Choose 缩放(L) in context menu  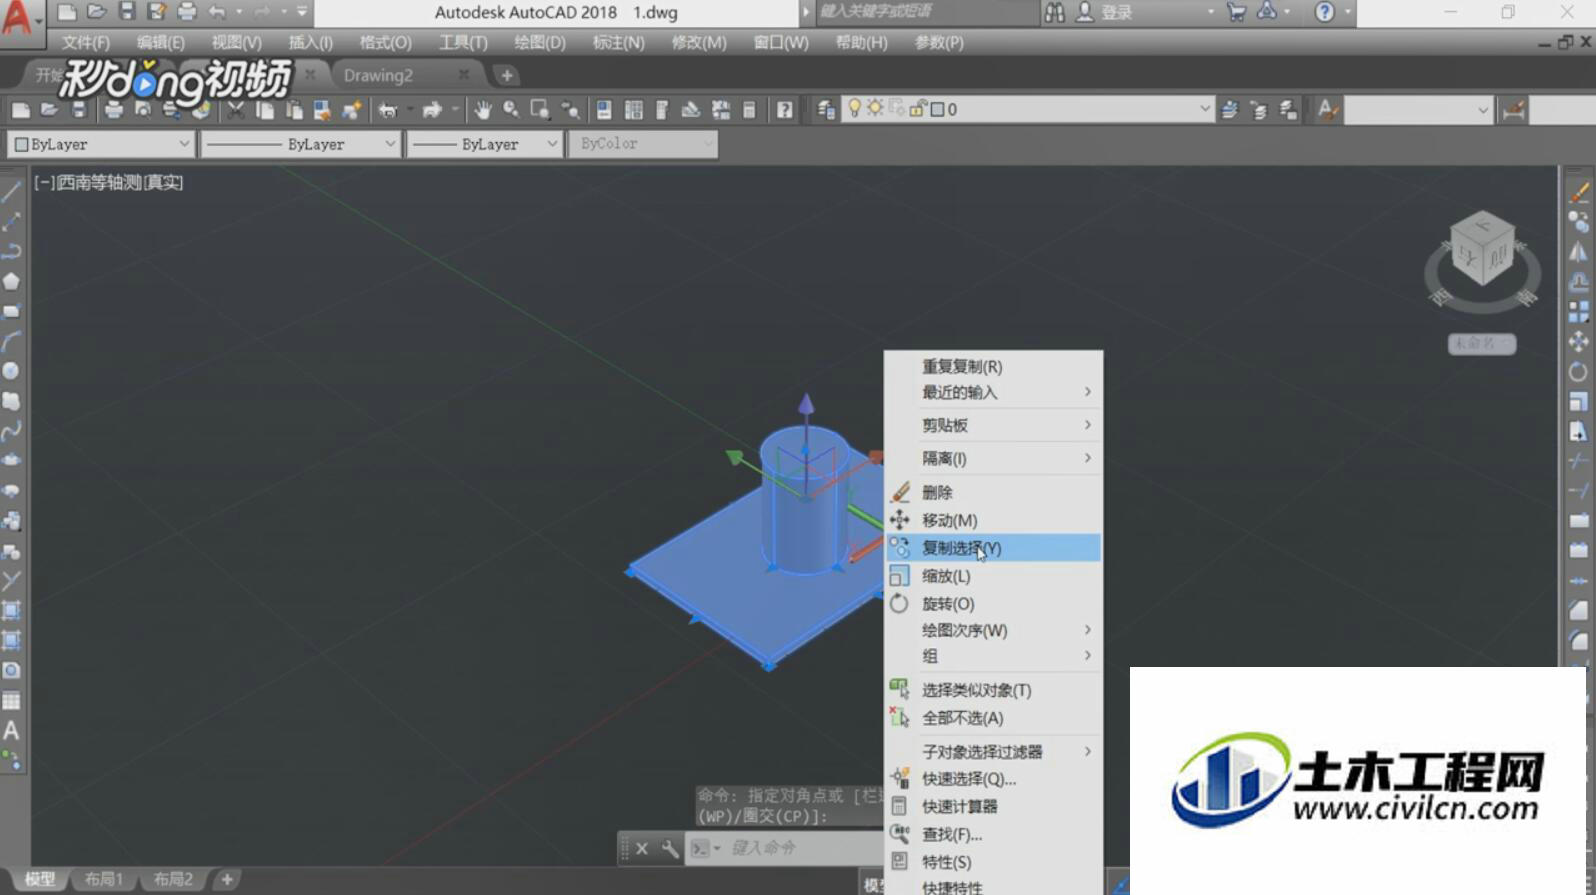click(x=994, y=576)
